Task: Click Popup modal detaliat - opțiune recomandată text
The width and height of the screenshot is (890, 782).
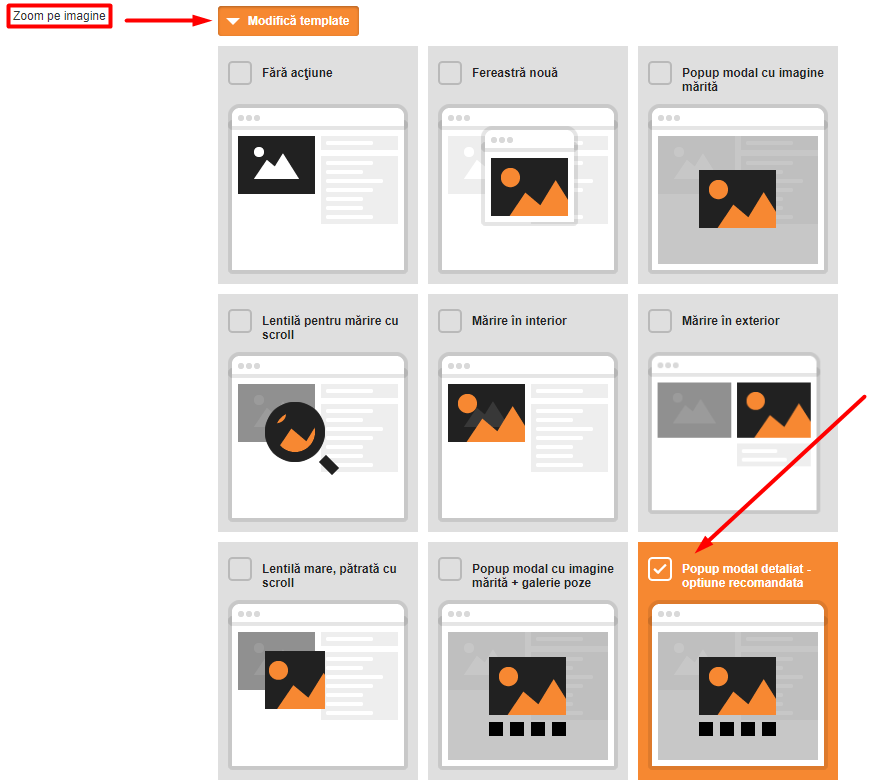Action: click(746, 576)
